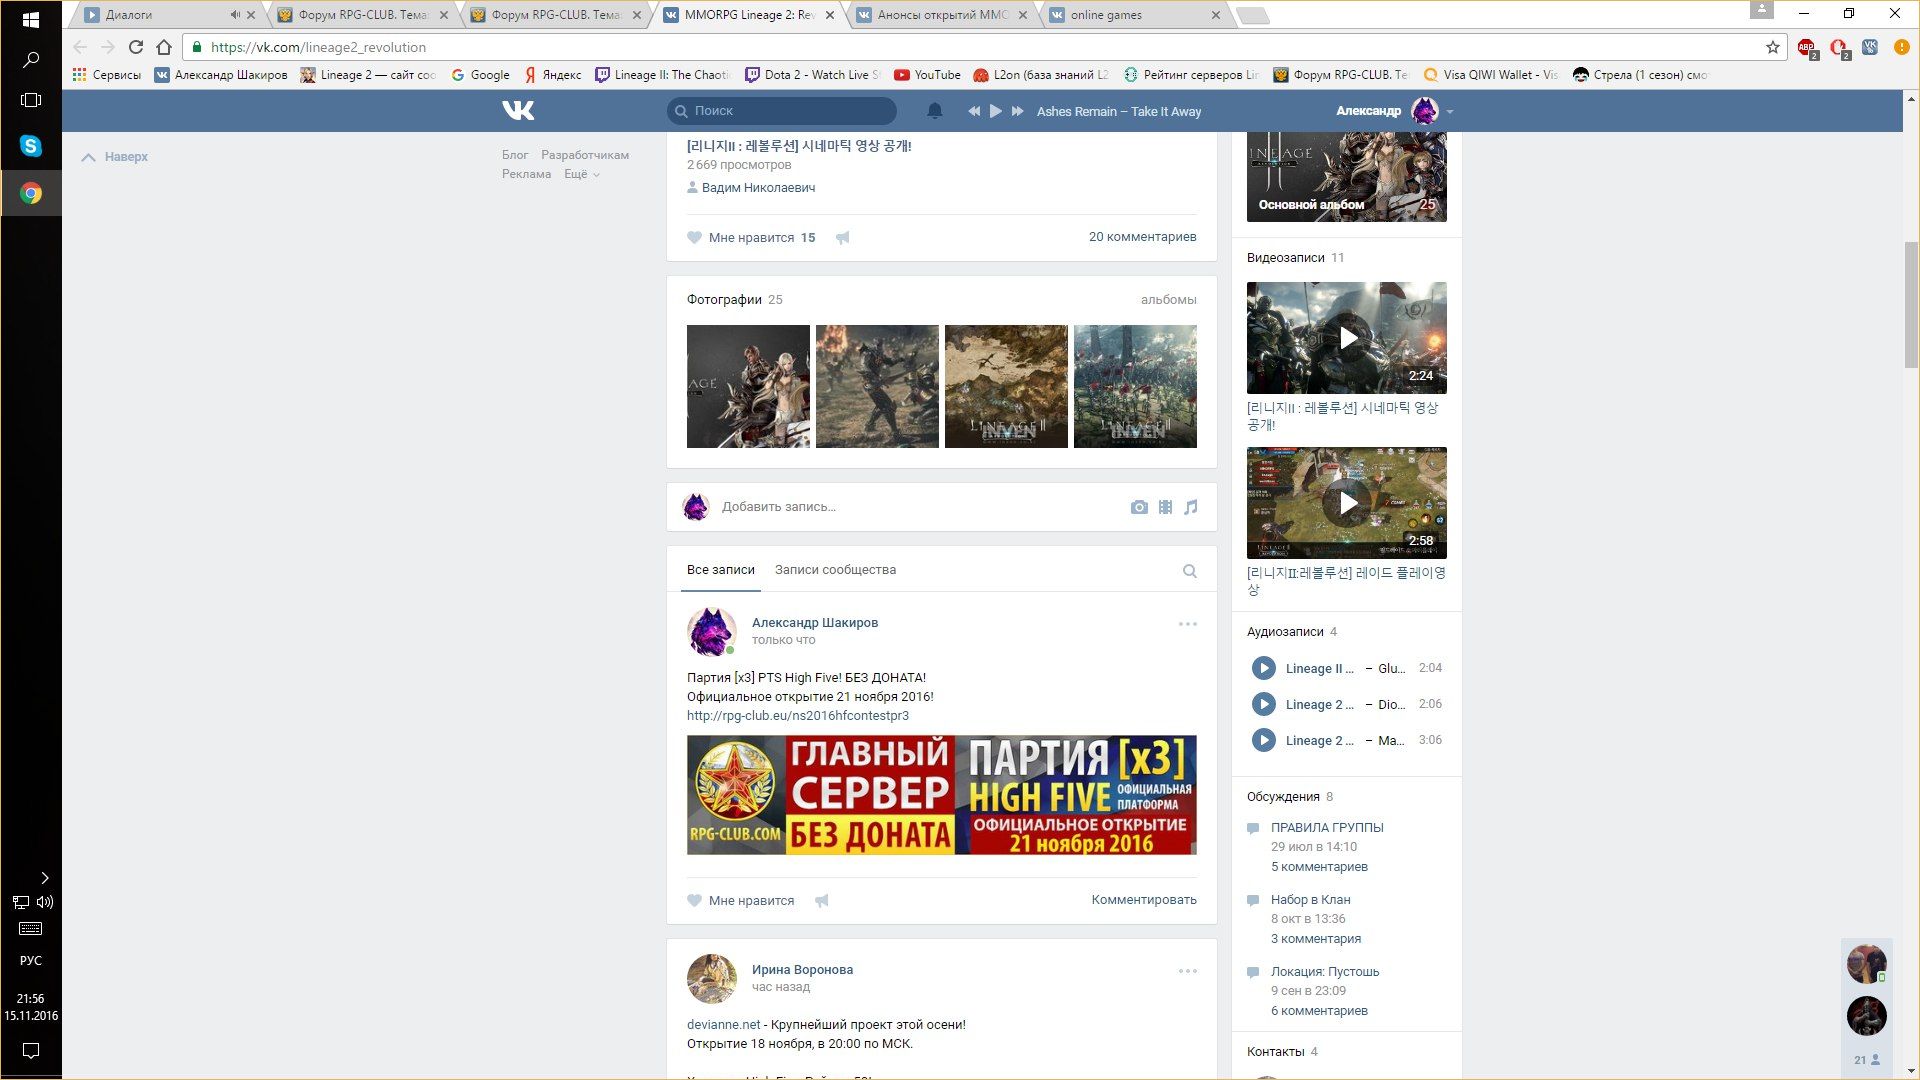This screenshot has width=1920, height=1080.
Task: Close the online games browser tab
Action: pos(1215,15)
